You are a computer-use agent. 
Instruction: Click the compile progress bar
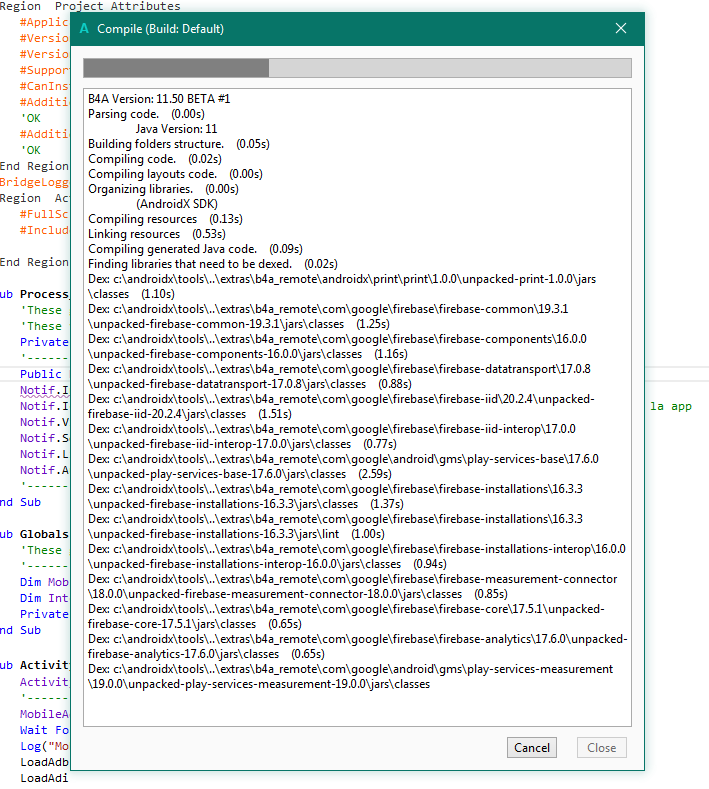[357, 68]
